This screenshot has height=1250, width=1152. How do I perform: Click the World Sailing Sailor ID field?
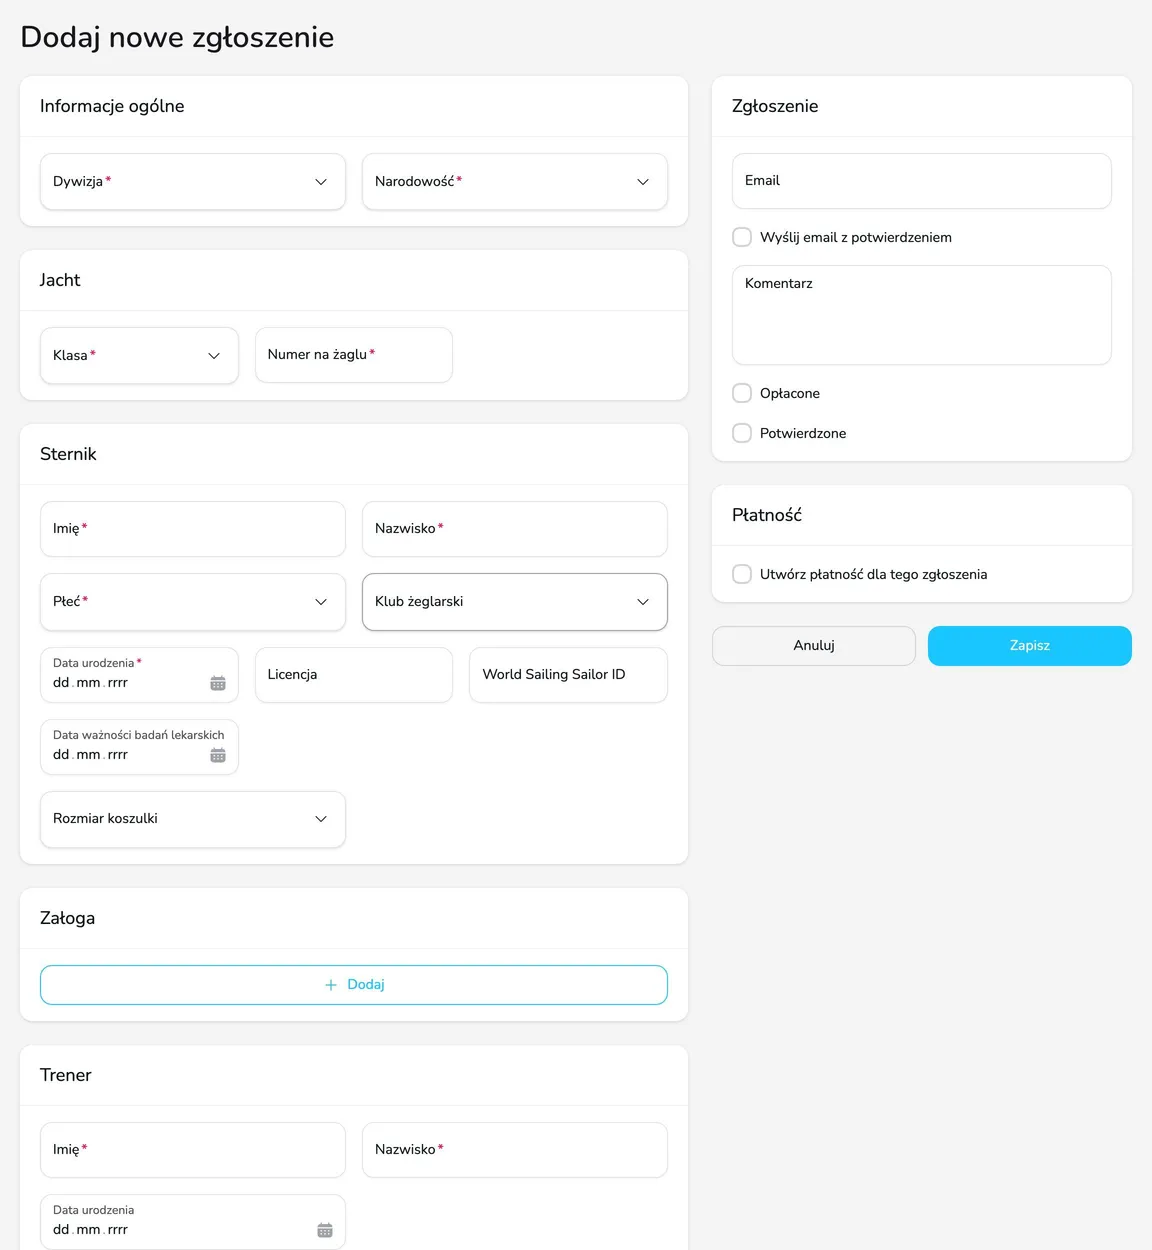(568, 675)
